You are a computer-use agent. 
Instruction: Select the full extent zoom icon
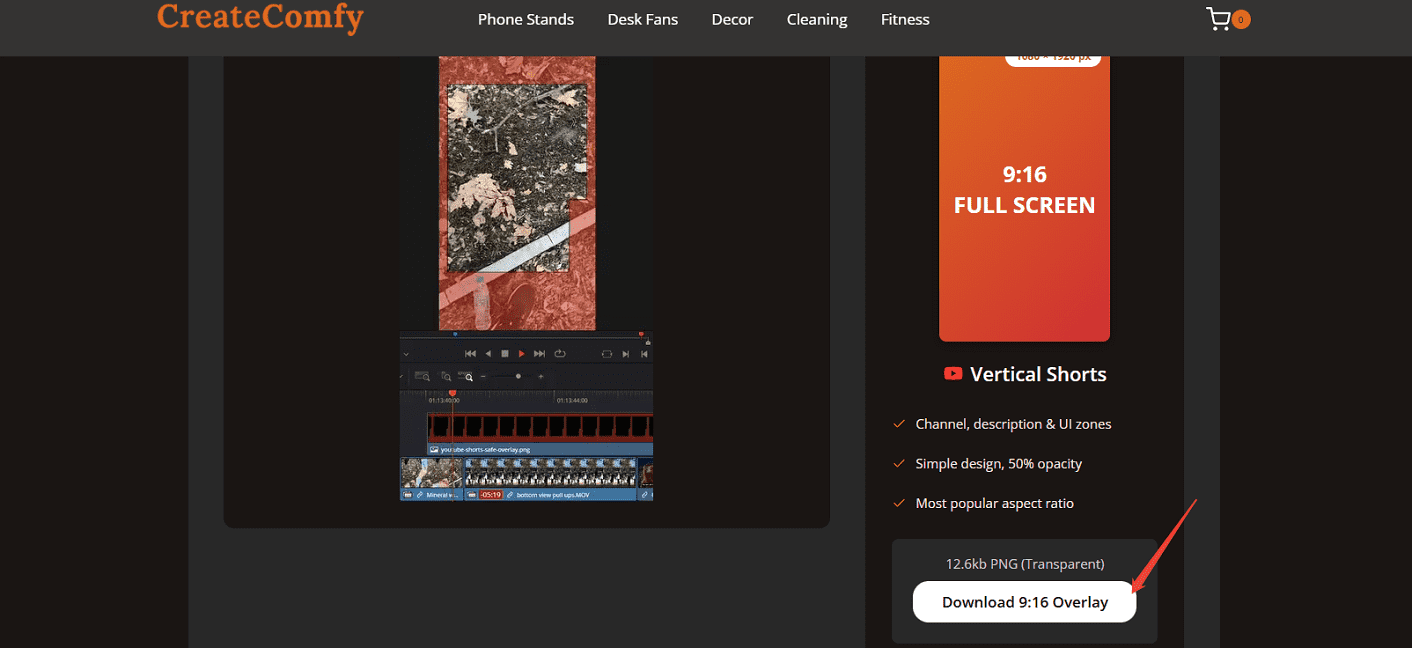424,376
